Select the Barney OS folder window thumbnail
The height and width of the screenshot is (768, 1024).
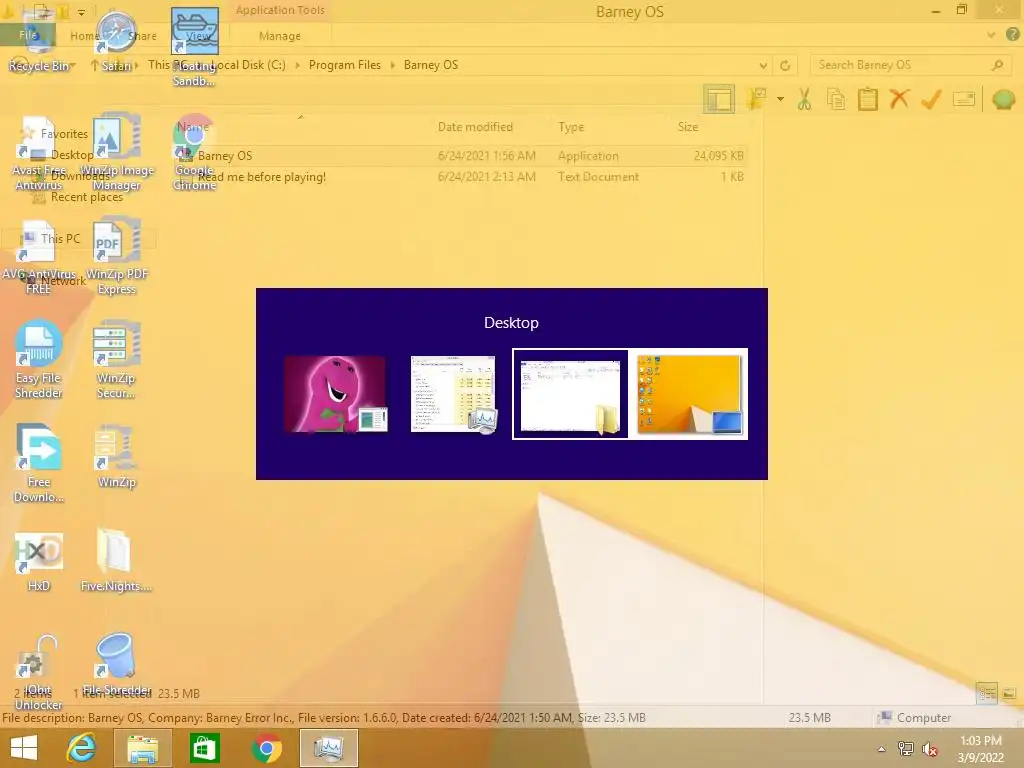click(570, 394)
